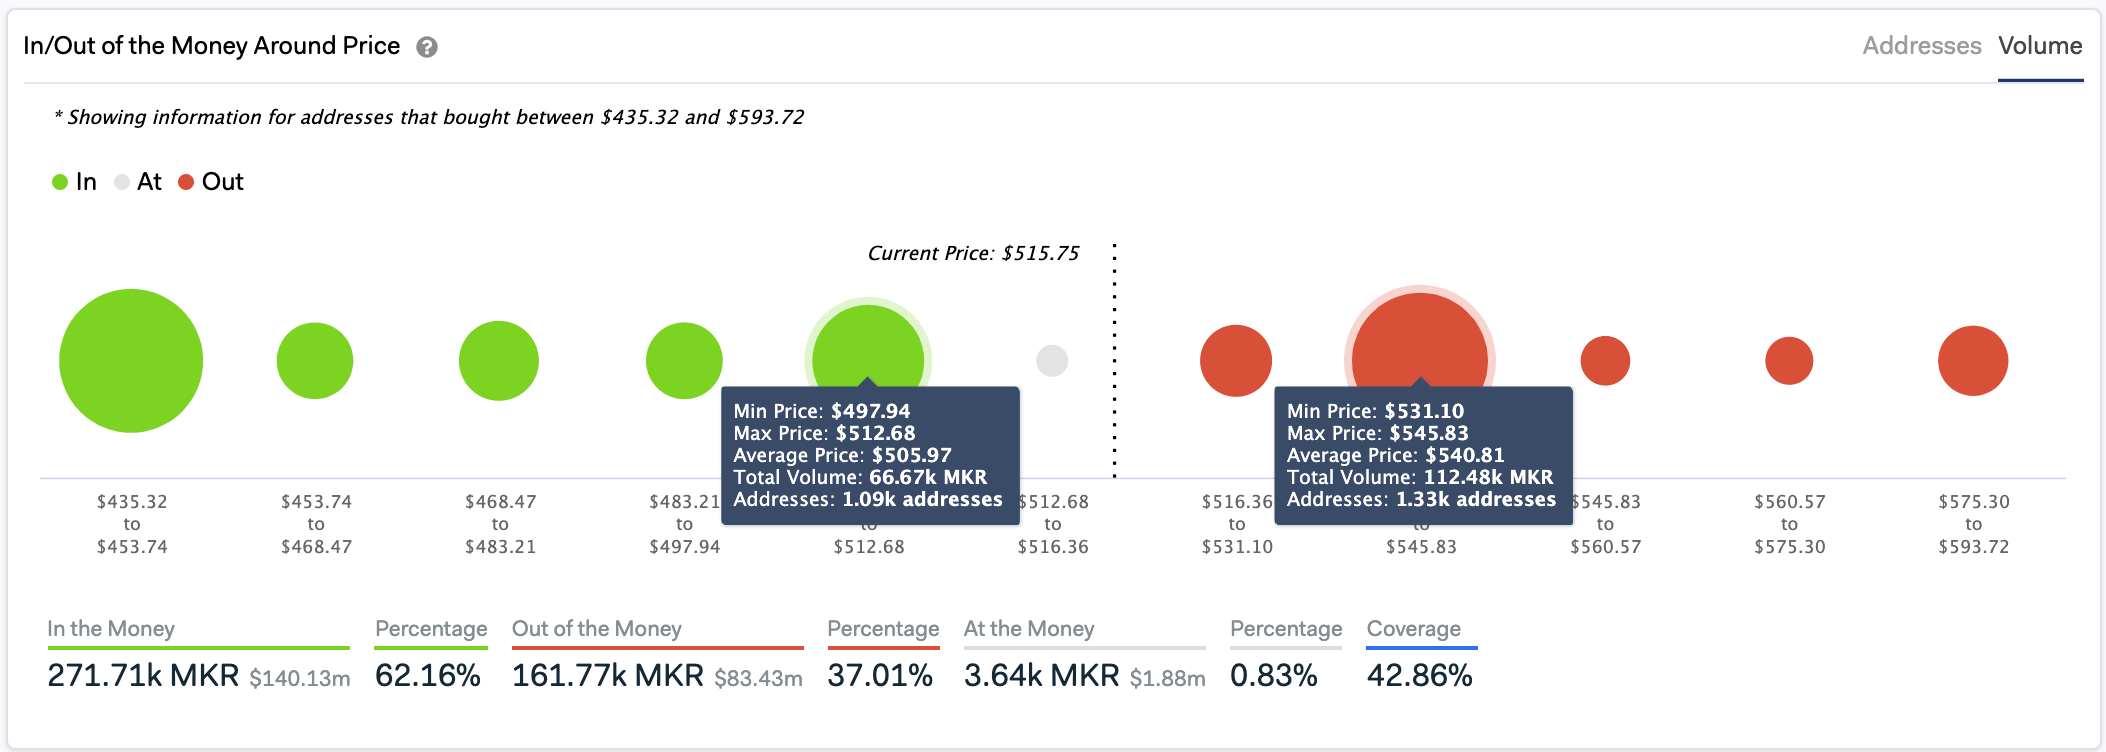Click the $560.57 to $575.30 red bubble
Image resolution: width=2106 pixels, height=752 pixels.
[1789, 361]
